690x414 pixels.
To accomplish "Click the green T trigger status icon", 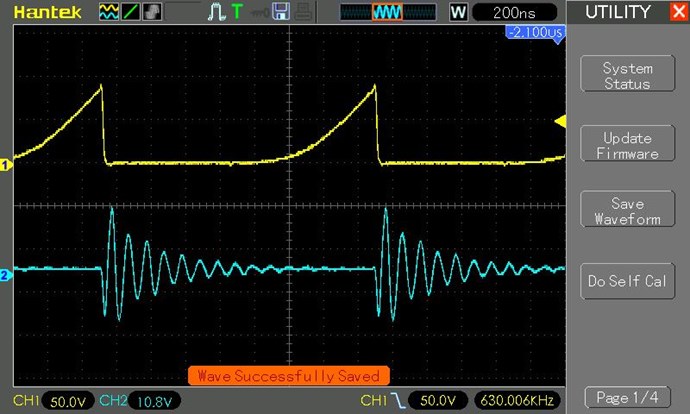I will coord(237,12).
